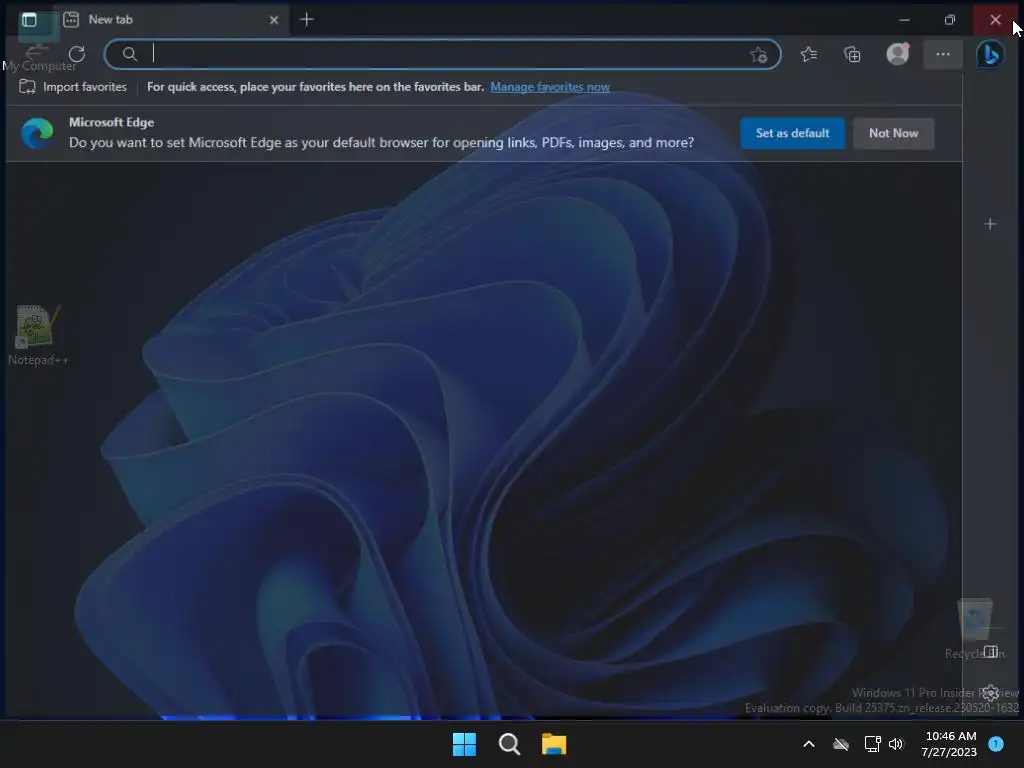Screen dimensions: 1024x768
Task: Click the OneDrive cloud tray icon
Action: point(841,744)
